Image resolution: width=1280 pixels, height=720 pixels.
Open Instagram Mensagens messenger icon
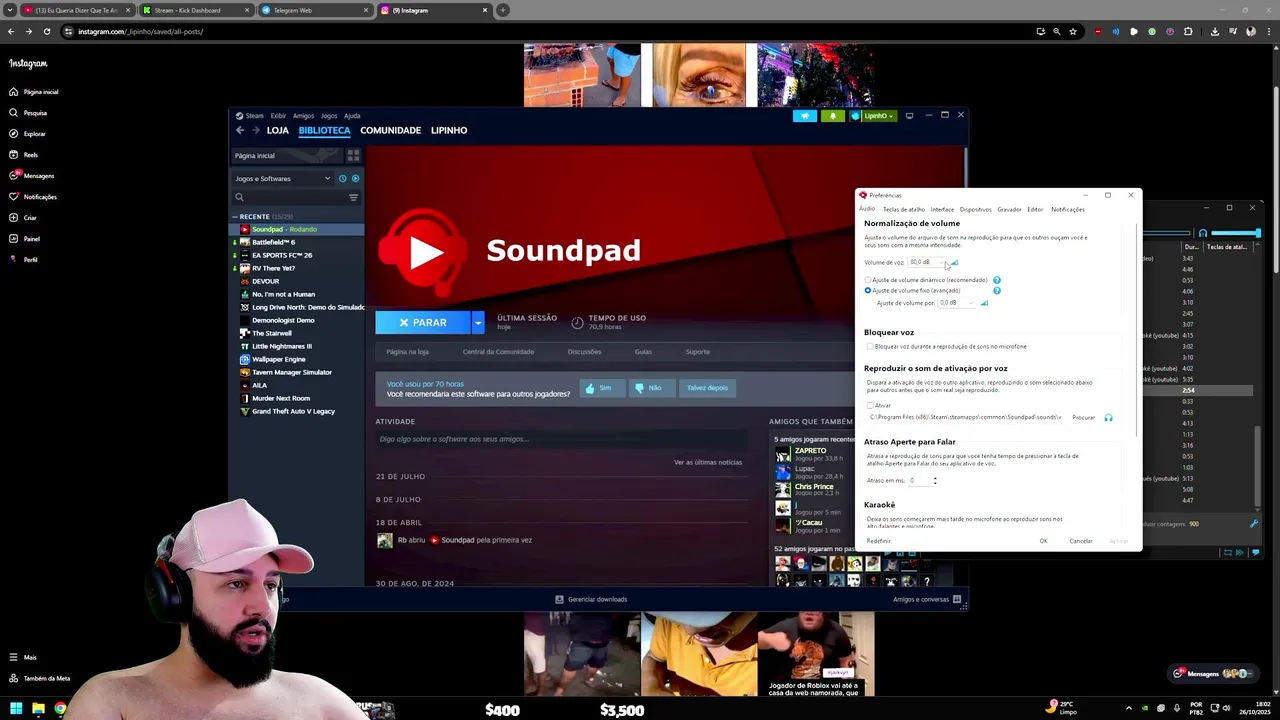14,175
